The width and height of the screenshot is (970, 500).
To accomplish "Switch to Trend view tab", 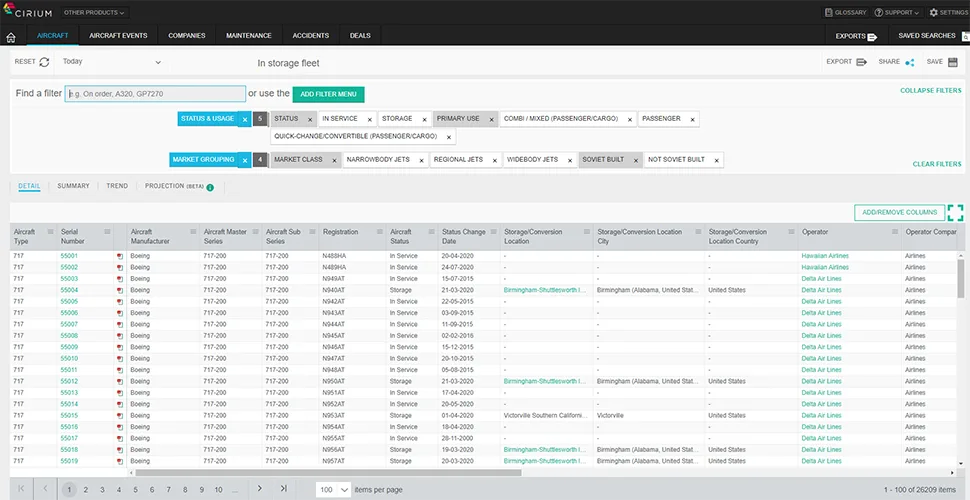I will click(x=117, y=186).
